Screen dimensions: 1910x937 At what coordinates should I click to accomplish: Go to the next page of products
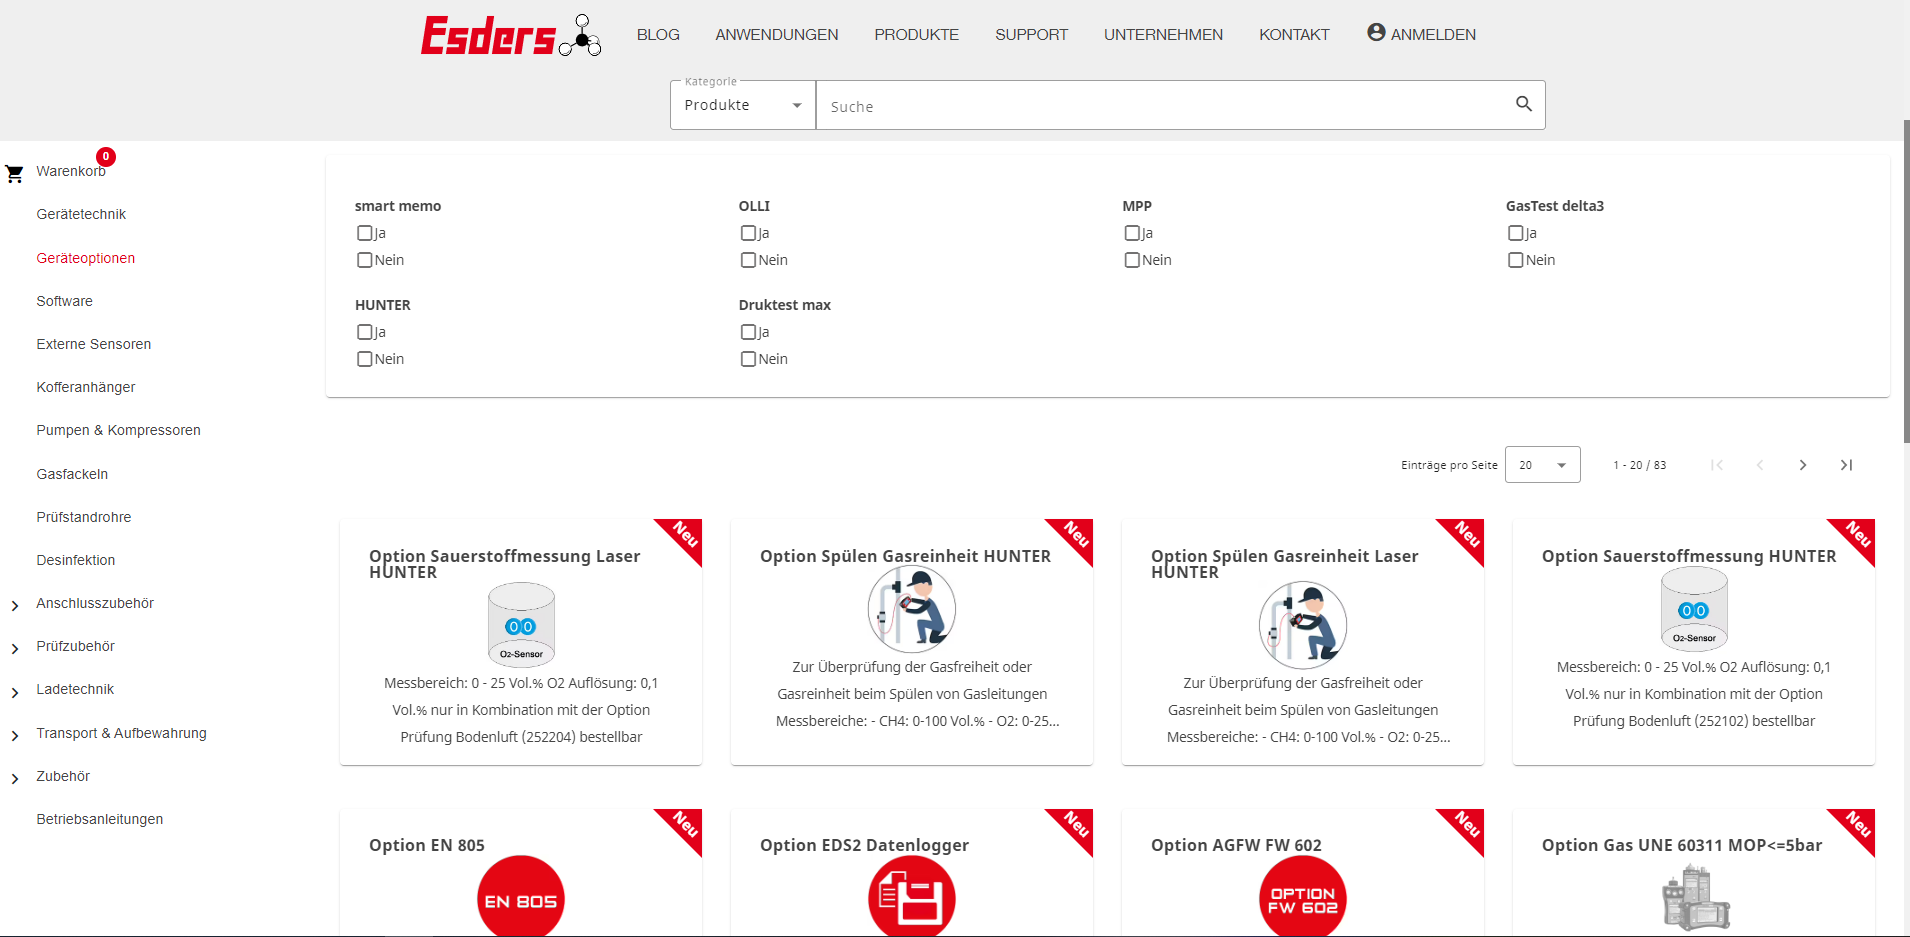(1803, 465)
